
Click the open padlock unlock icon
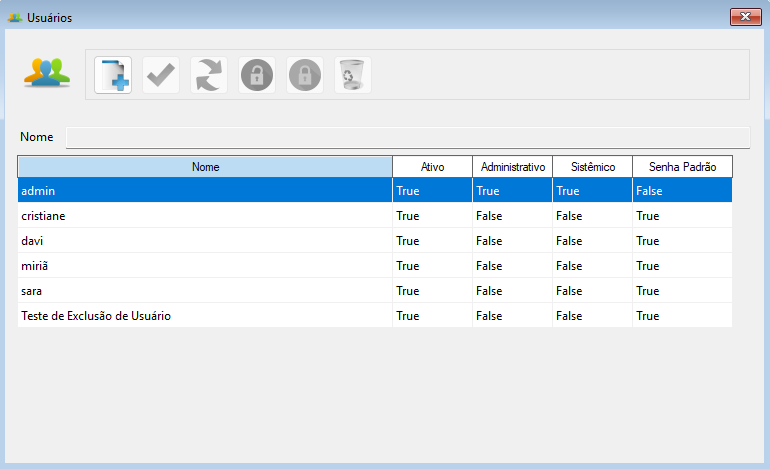coord(257,75)
